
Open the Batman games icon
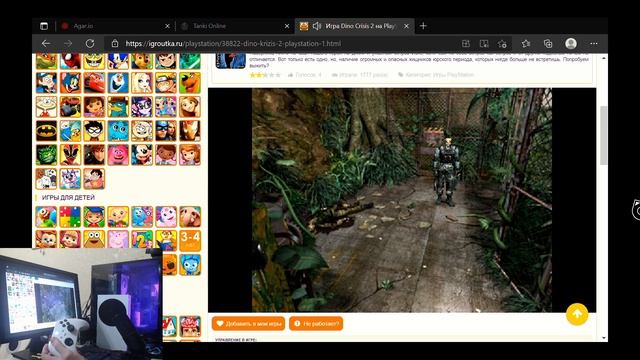(46, 131)
